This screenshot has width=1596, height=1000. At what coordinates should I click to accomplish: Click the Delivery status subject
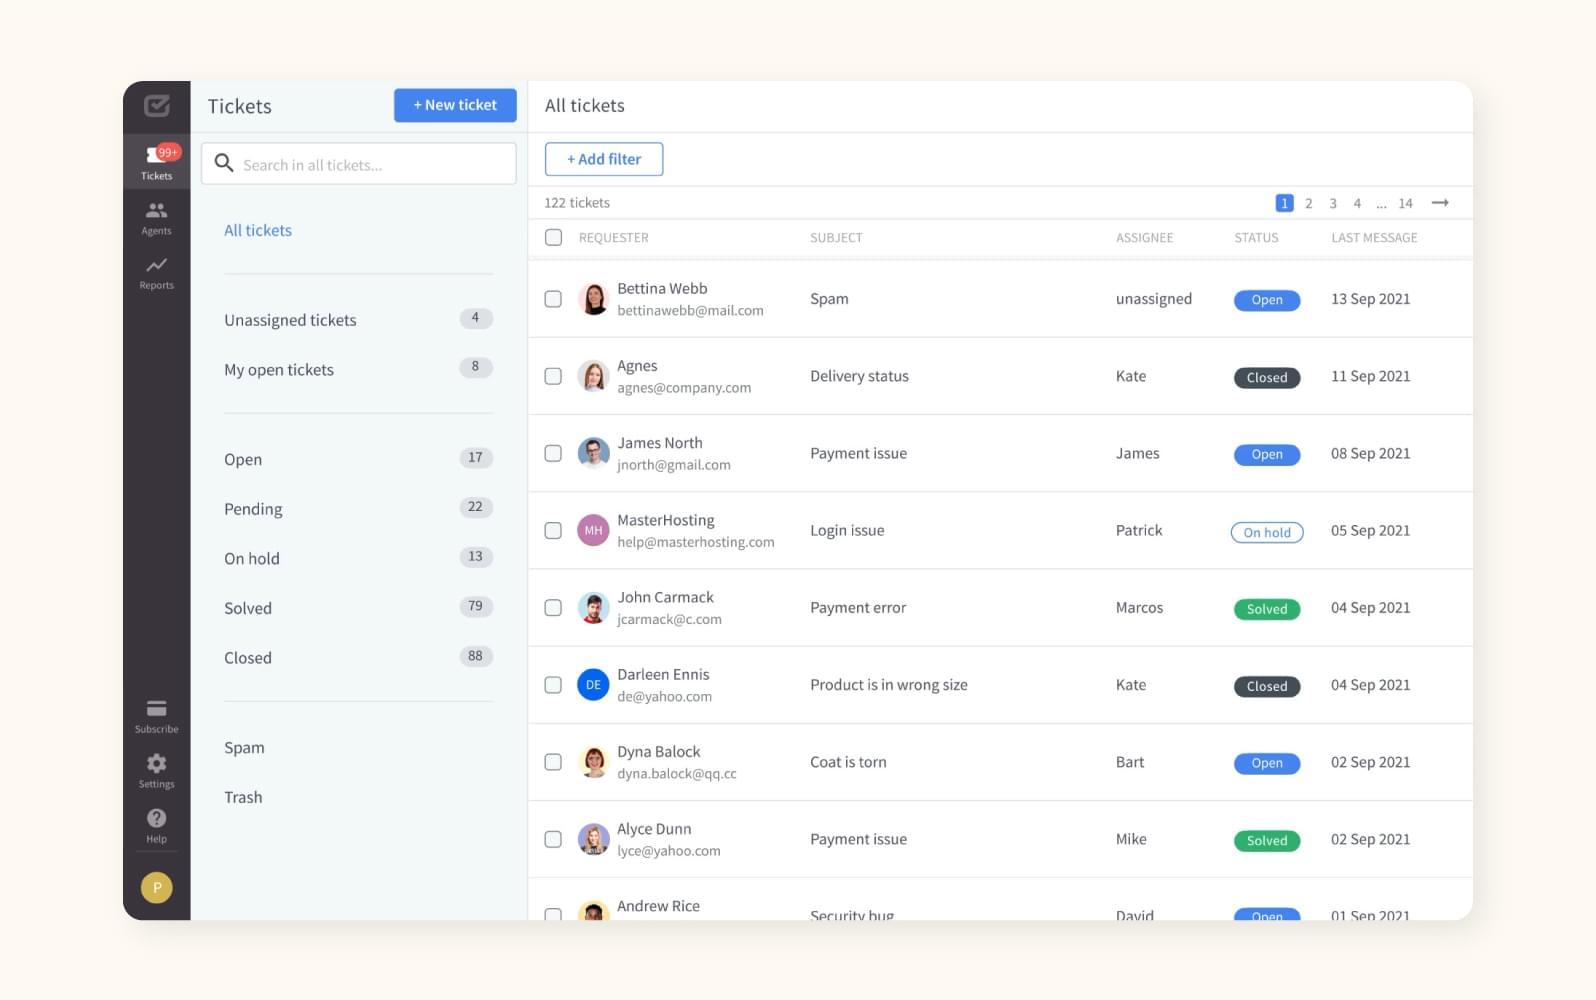(x=859, y=376)
